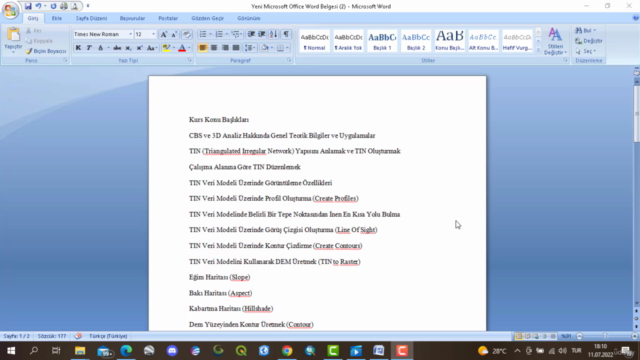Open Windows Start menu
640x360 pixels.
tap(11, 351)
